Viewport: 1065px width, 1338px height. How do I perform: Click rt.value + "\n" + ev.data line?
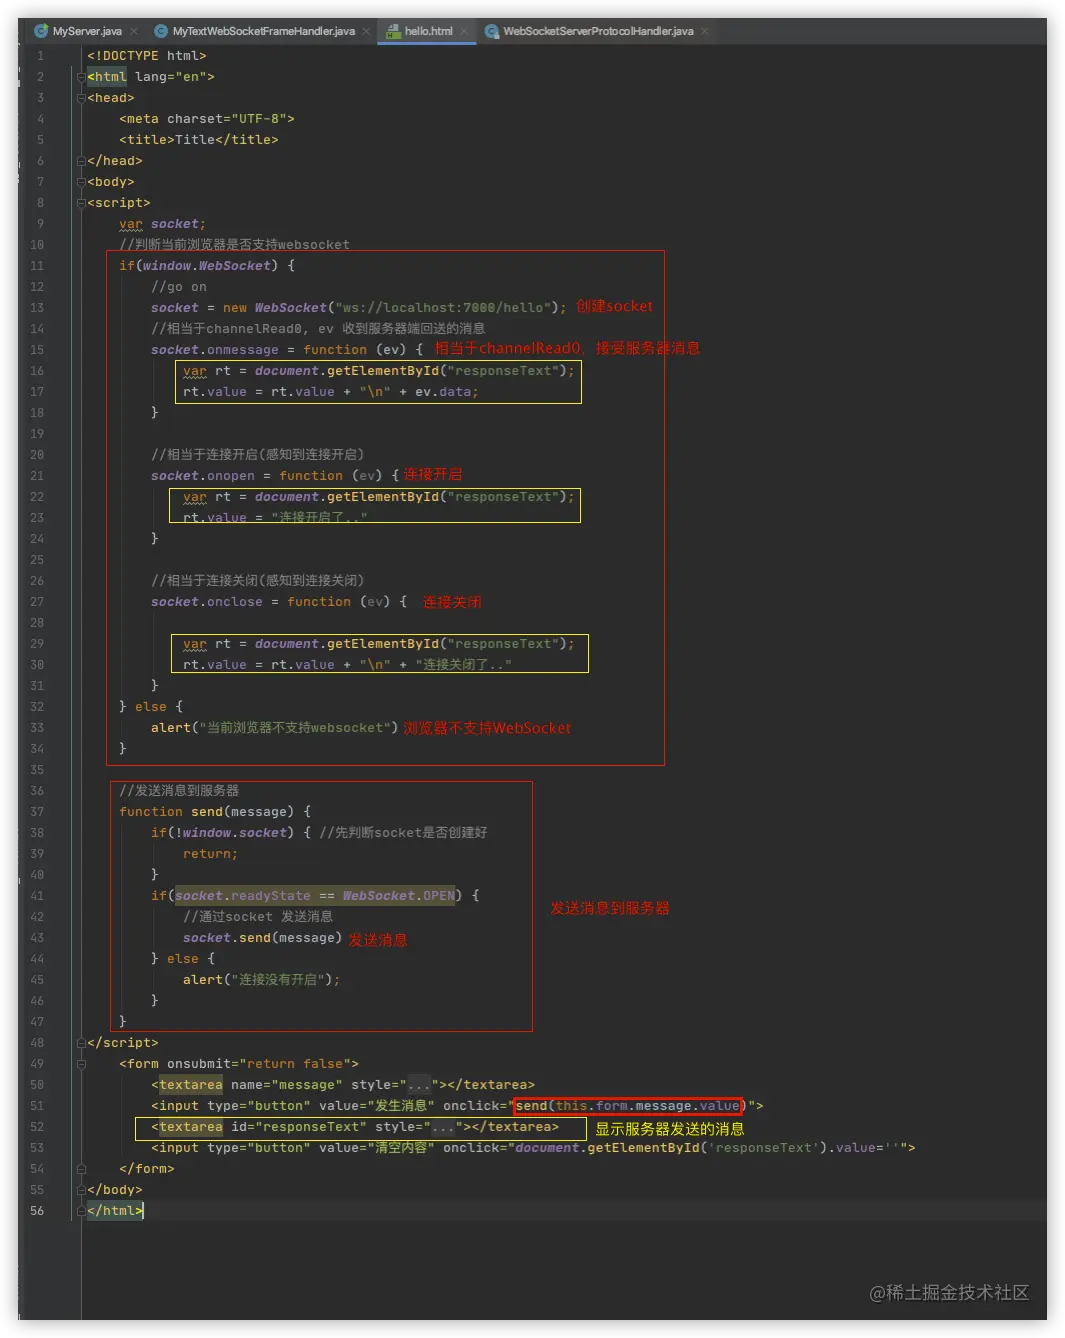[331, 392]
